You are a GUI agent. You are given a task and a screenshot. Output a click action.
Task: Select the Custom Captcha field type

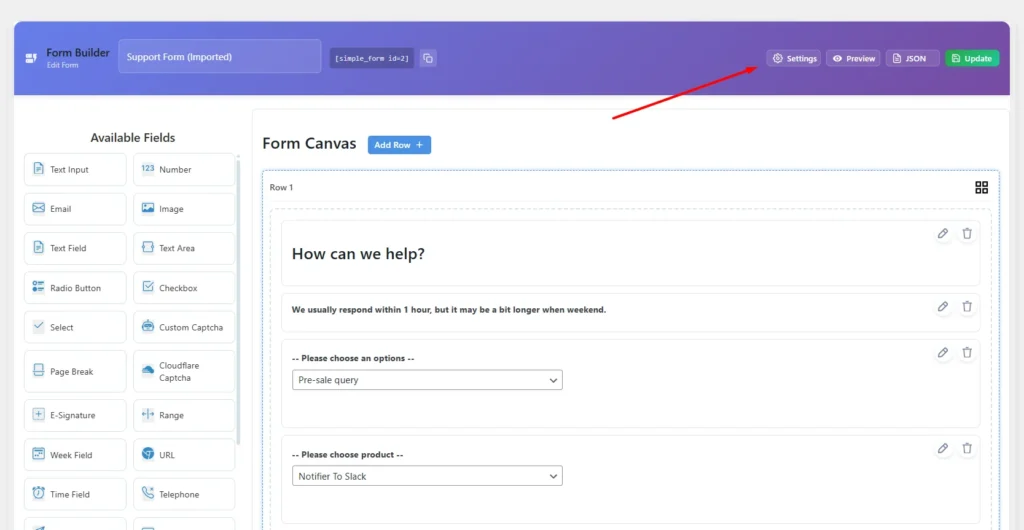tap(184, 327)
